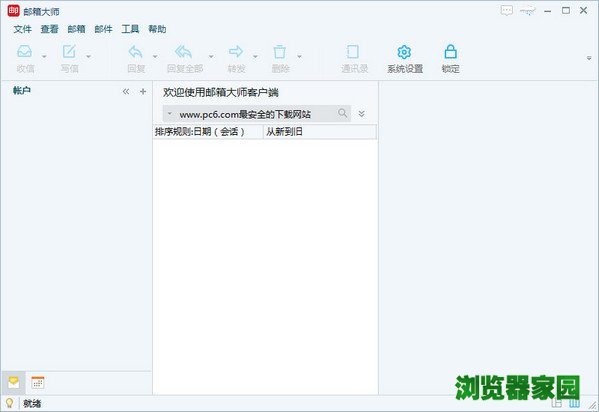599x412 pixels.
Task: Click the 删除 trash icon
Action: coord(280,52)
